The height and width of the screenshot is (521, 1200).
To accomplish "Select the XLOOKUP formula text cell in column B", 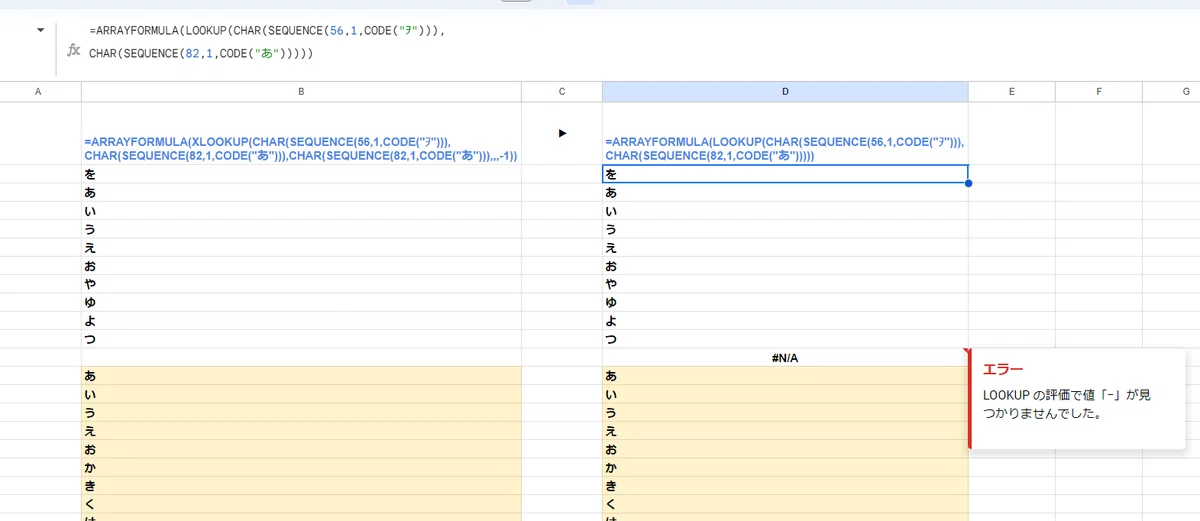I will tap(301, 133).
